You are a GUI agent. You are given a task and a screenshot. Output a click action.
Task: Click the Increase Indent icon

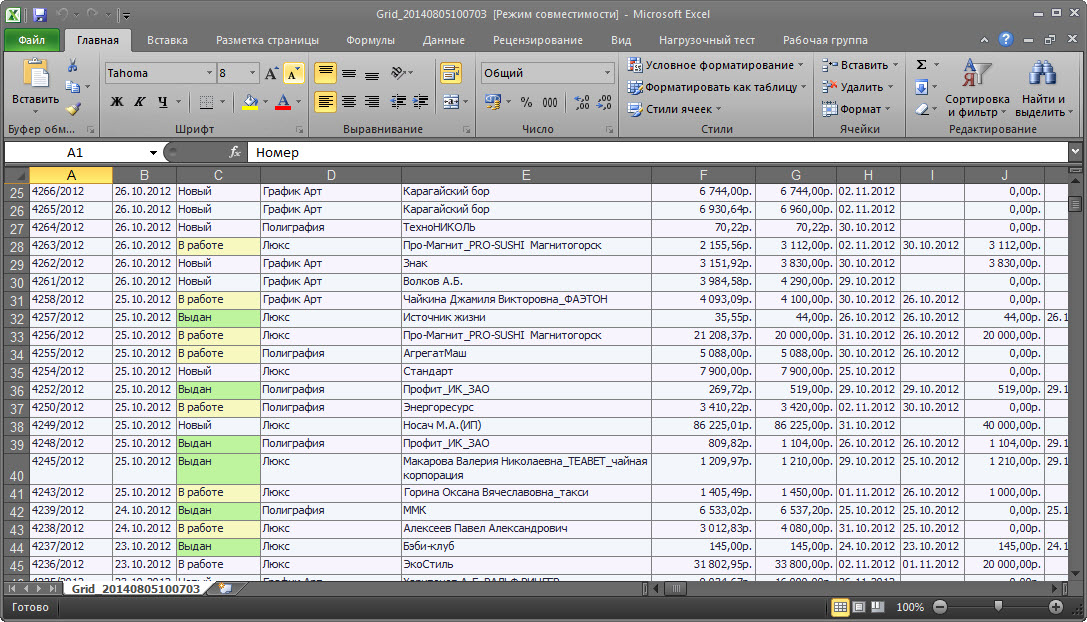click(420, 102)
